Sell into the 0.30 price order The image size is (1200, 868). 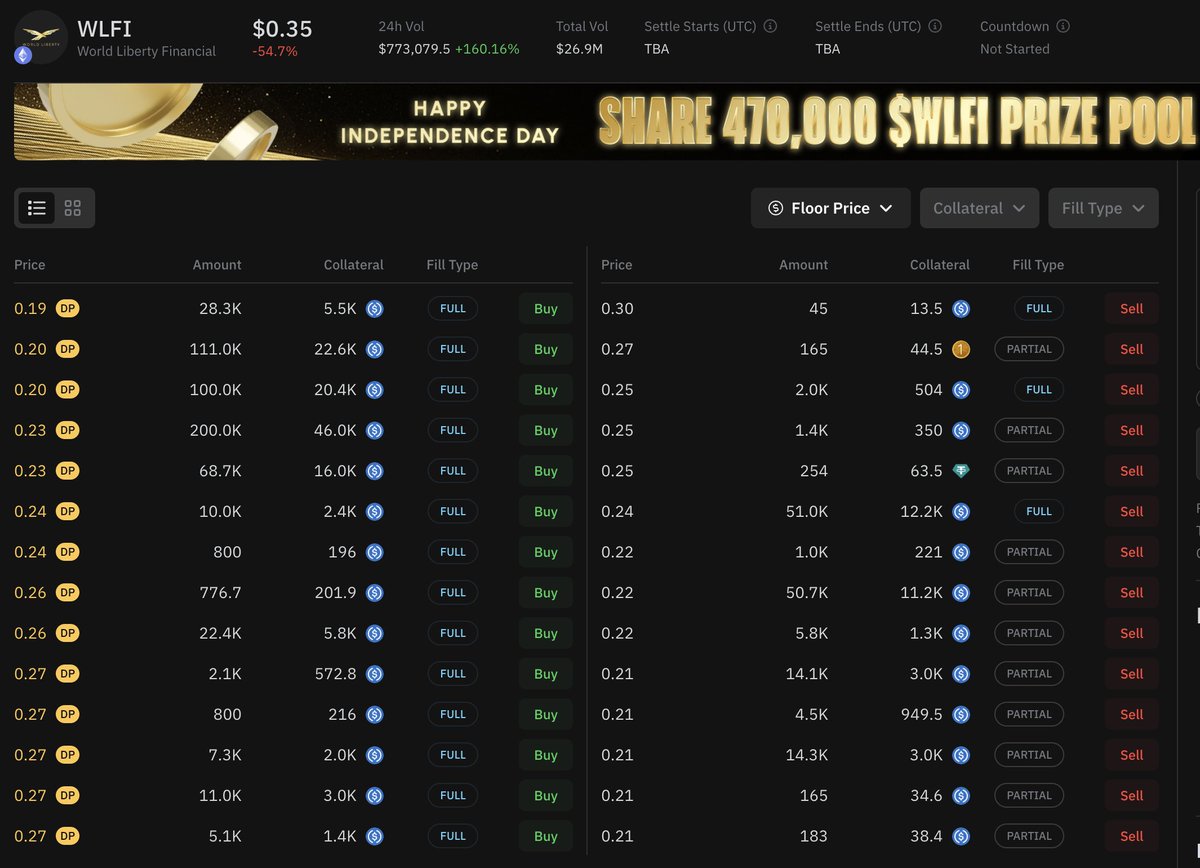click(1132, 309)
